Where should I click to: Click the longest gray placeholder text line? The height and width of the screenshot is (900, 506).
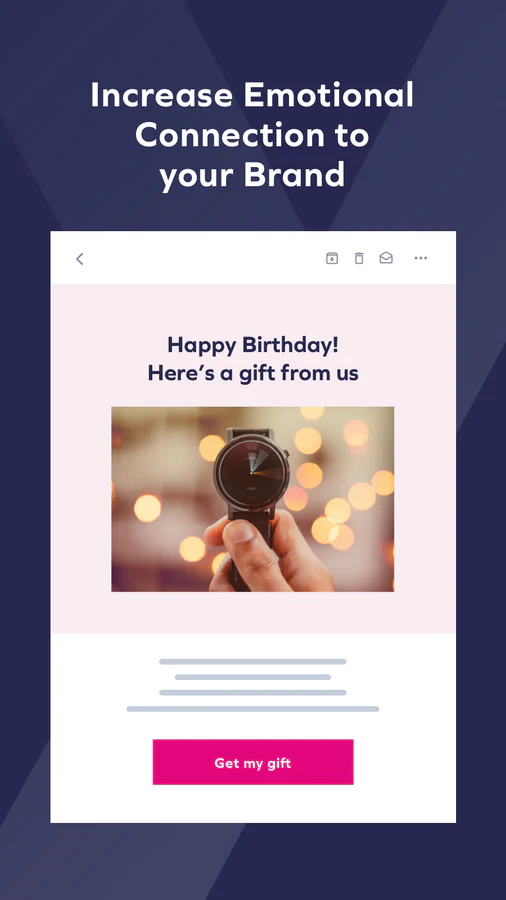tap(252, 709)
